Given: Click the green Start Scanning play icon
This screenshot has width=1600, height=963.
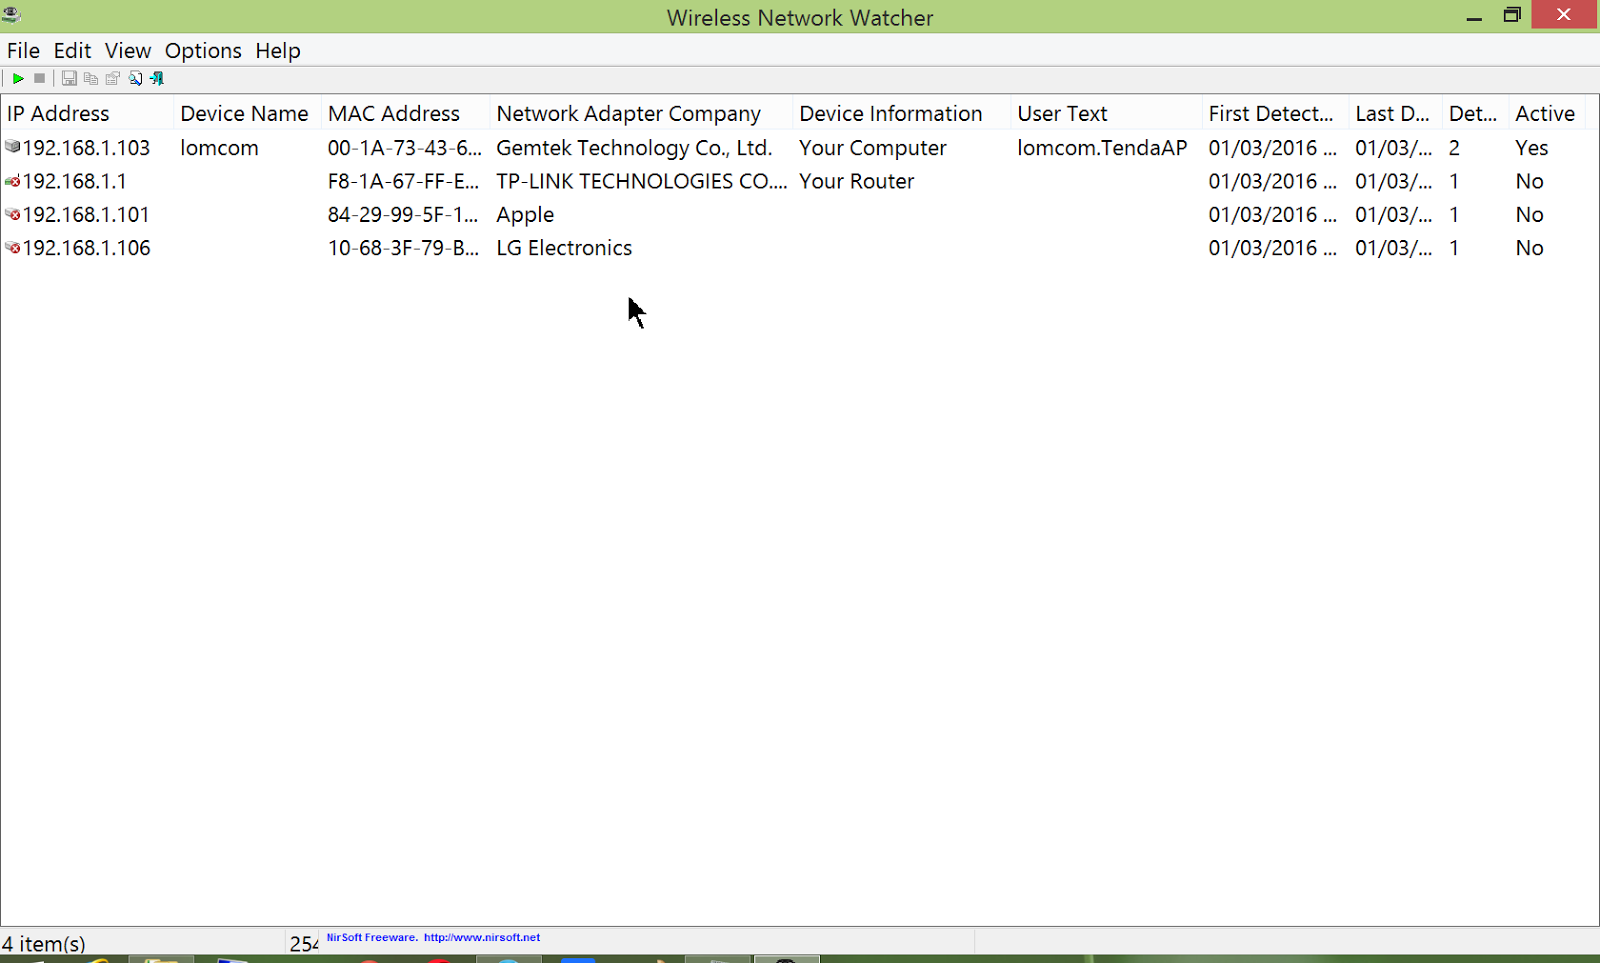Looking at the screenshot, I should (x=18, y=78).
